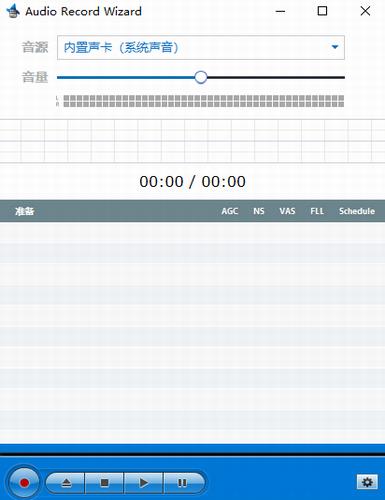This screenshot has width=385, height=500.
Task: Start recording with the red record button
Action: coord(24,482)
